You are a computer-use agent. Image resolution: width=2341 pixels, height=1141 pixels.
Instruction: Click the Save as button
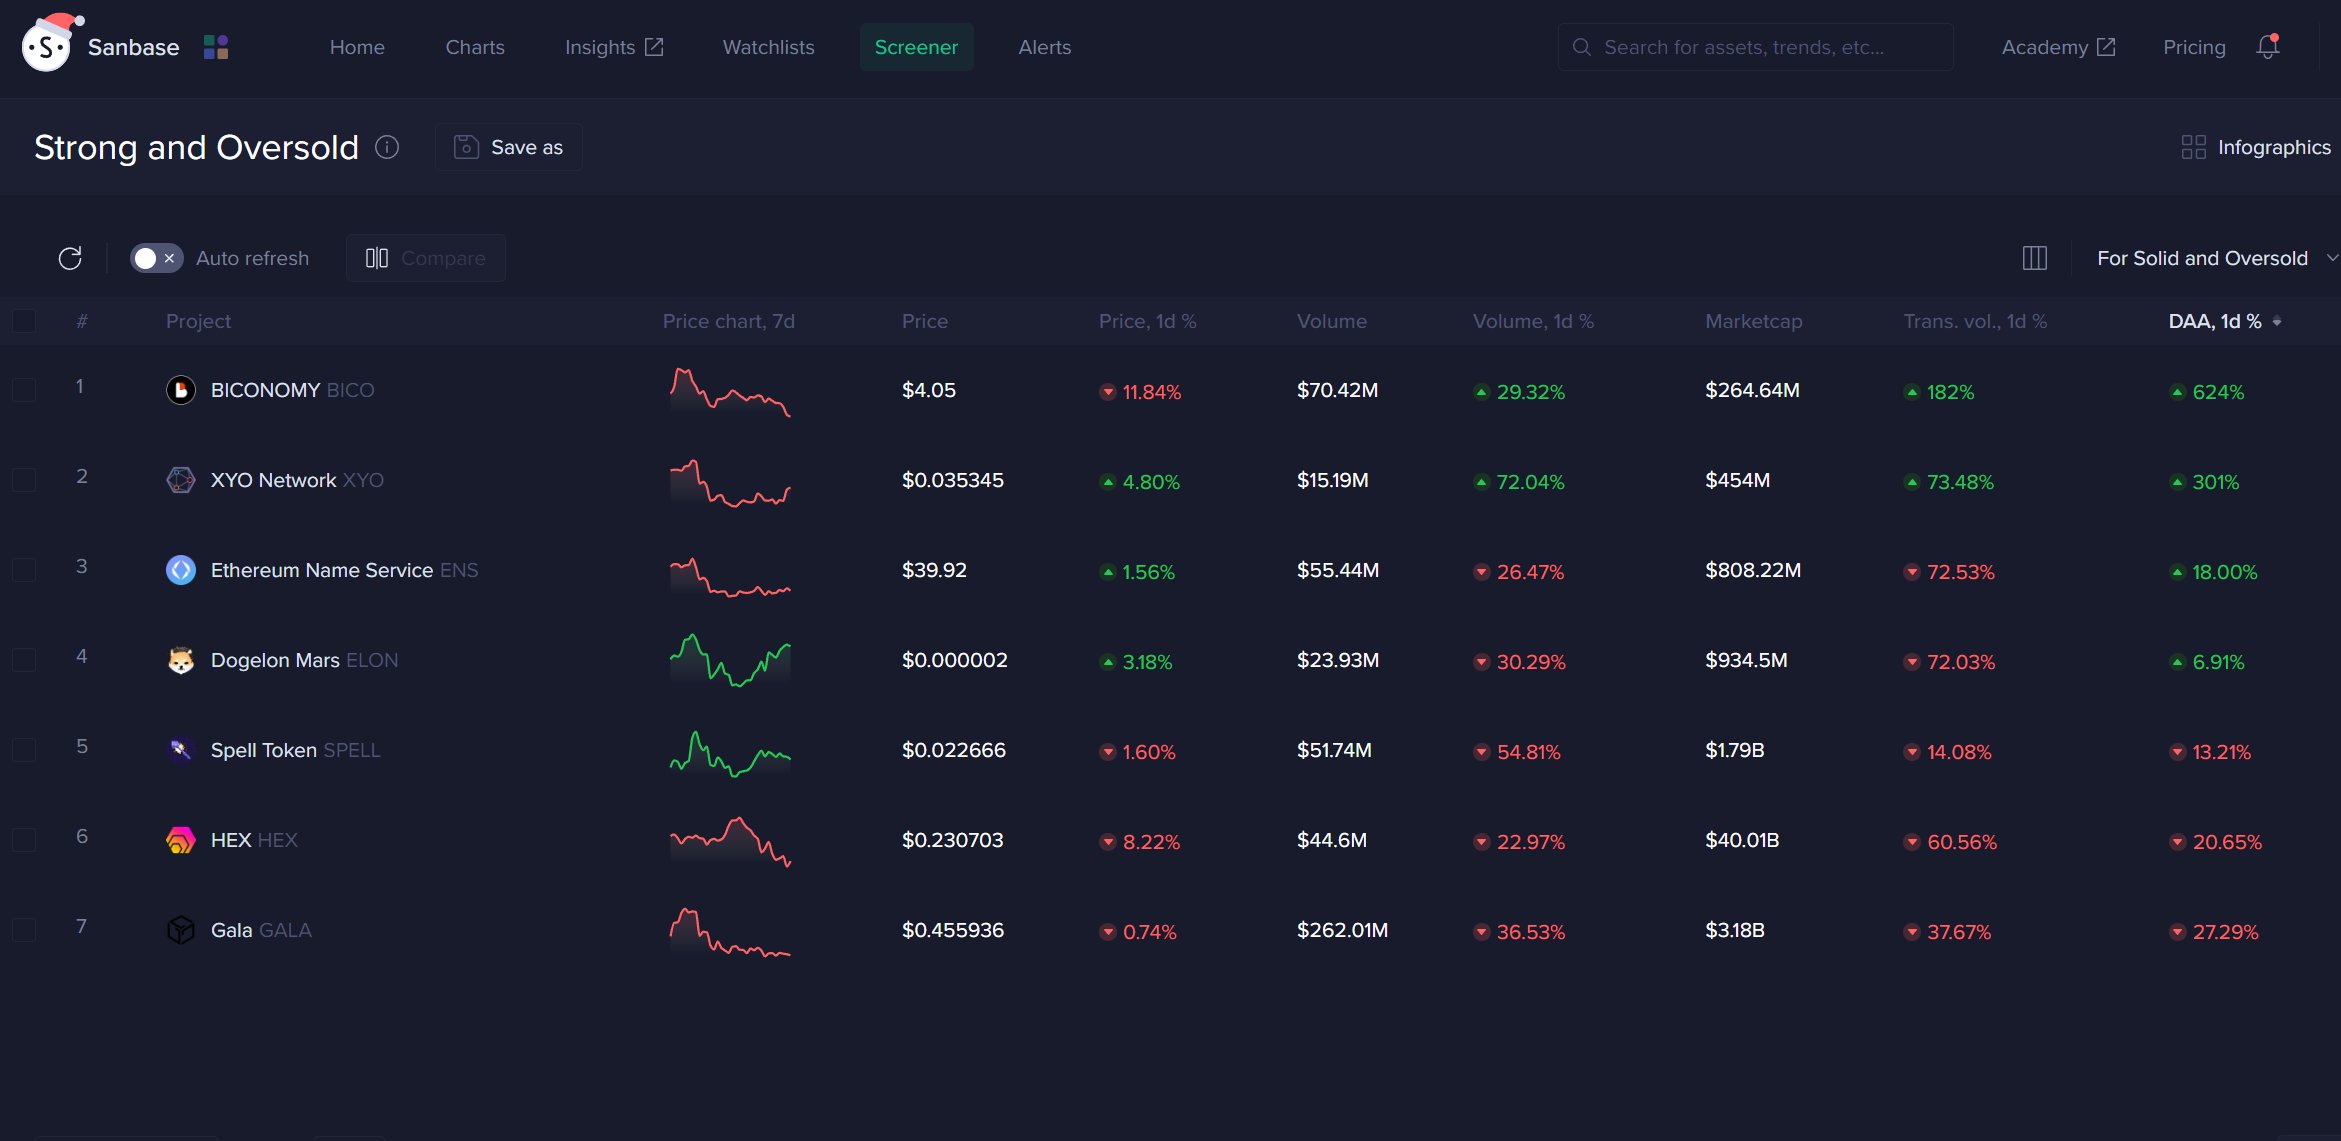[508, 147]
